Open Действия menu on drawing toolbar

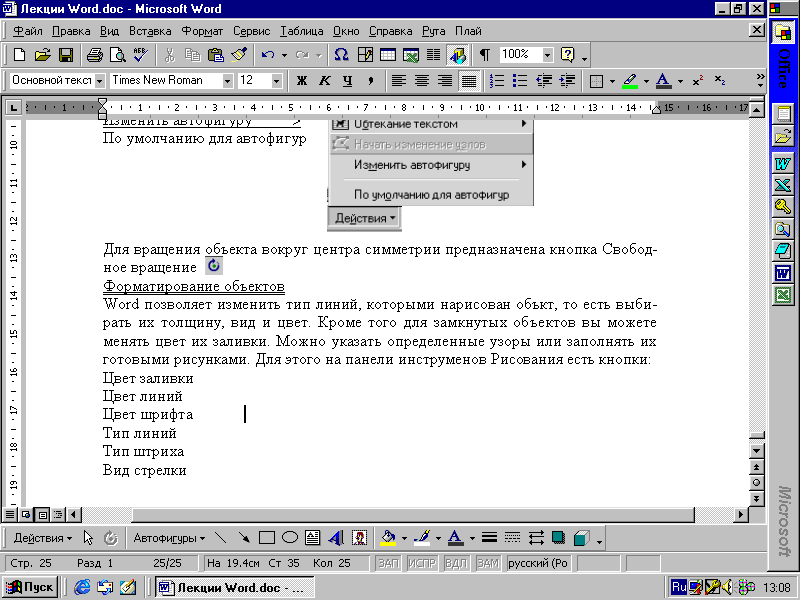[43, 538]
